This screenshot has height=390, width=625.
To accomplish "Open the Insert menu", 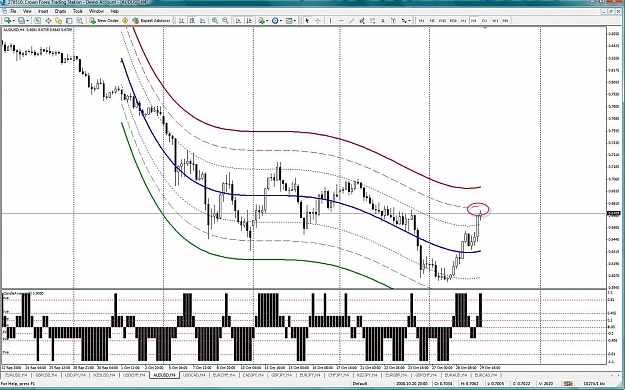I will point(43,11).
